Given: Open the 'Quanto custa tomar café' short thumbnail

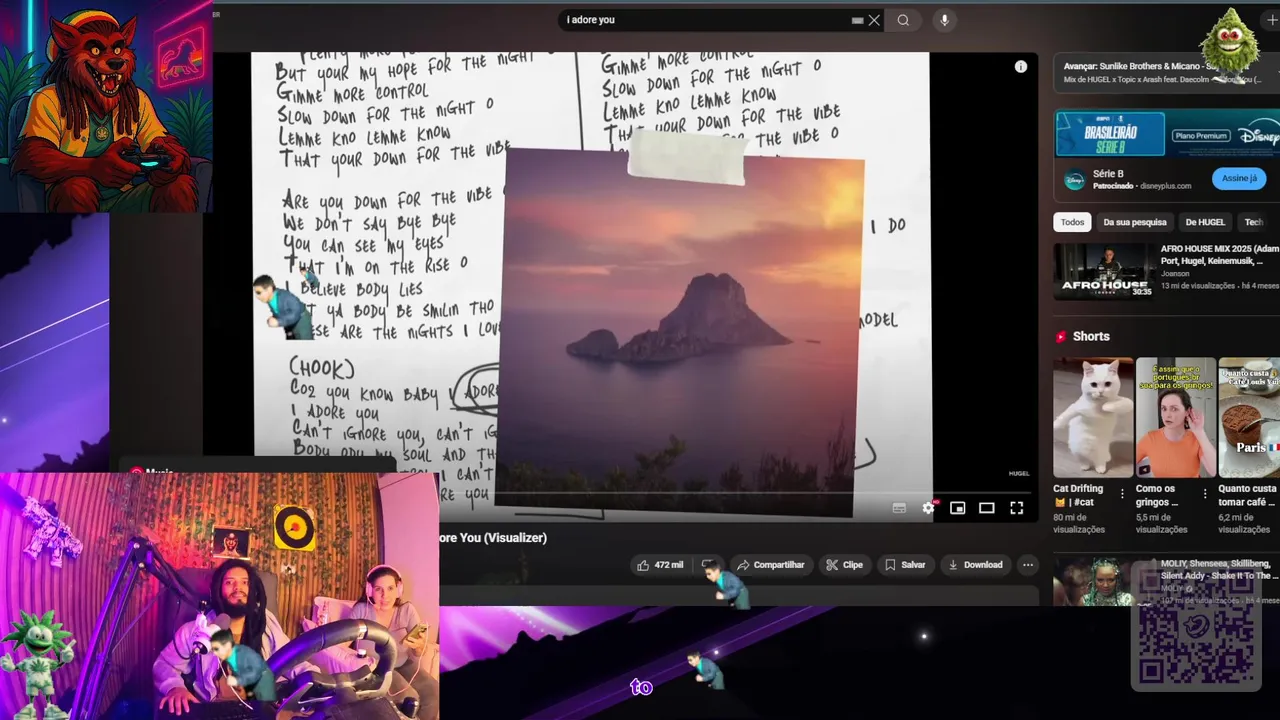Looking at the screenshot, I should [x=1249, y=417].
